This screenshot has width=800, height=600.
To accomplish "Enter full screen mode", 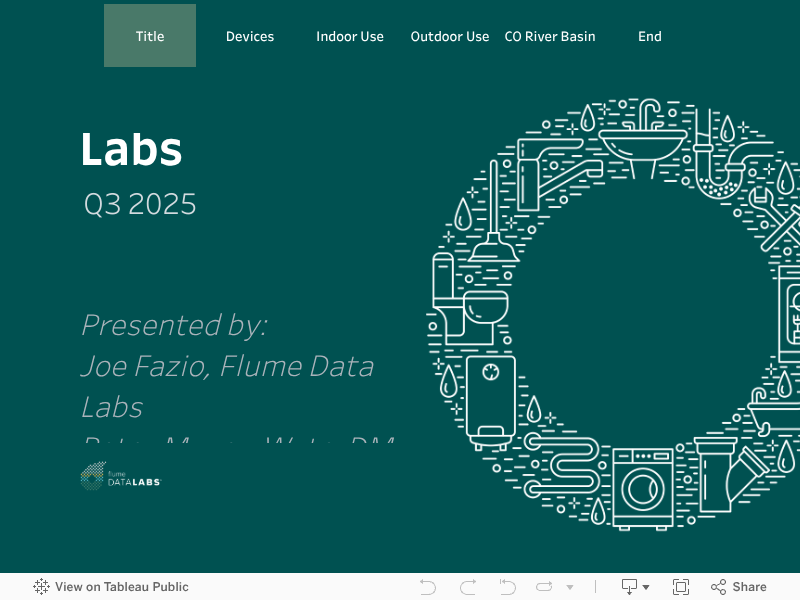I will point(681,587).
